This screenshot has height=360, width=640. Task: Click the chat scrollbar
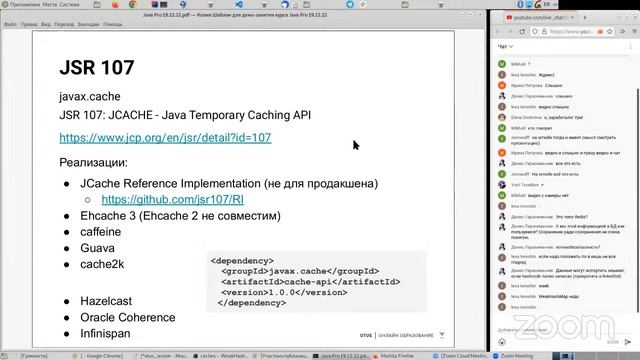tap(638, 200)
